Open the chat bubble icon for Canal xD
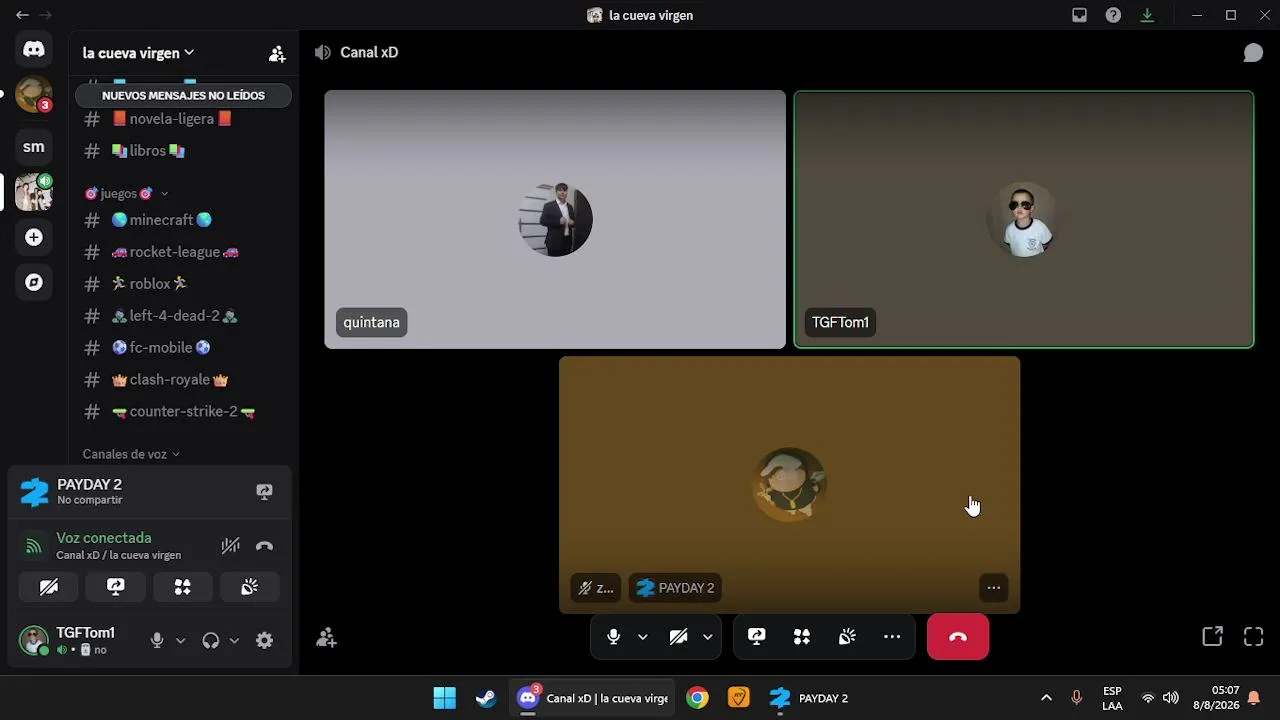Viewport: 1280px width, 720px height. coord(1253,53)
